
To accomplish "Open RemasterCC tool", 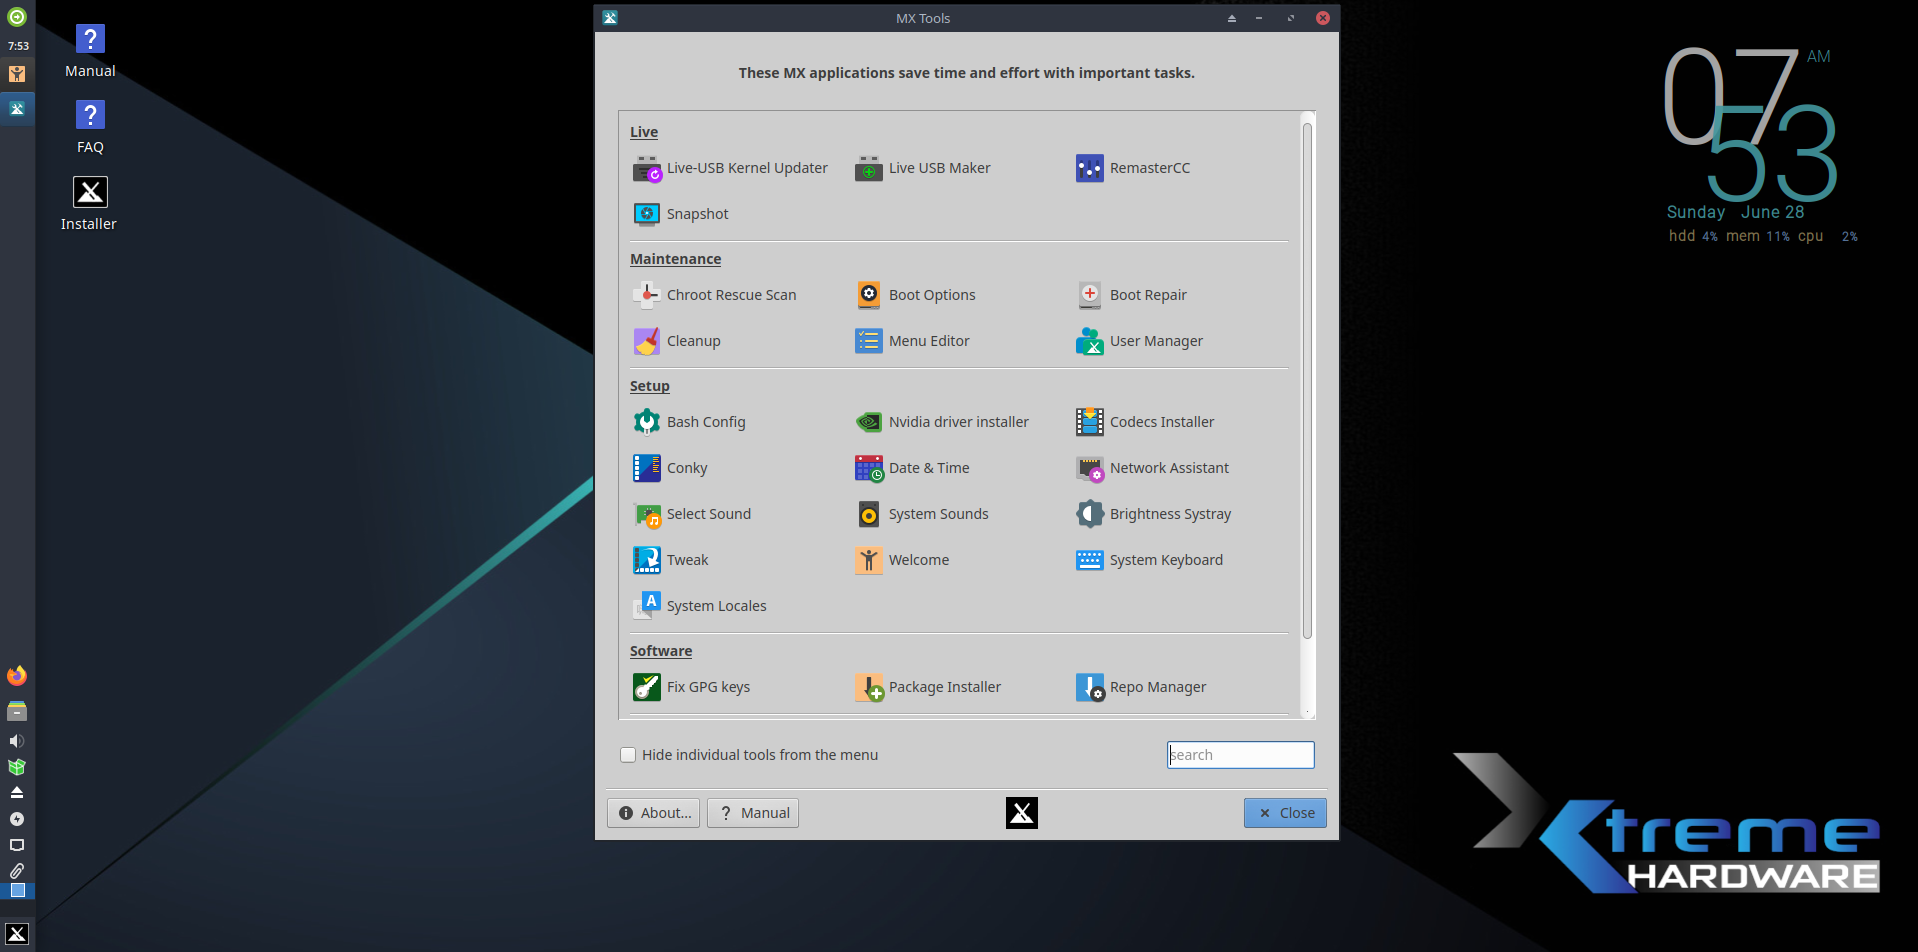I will [1133, 169].
